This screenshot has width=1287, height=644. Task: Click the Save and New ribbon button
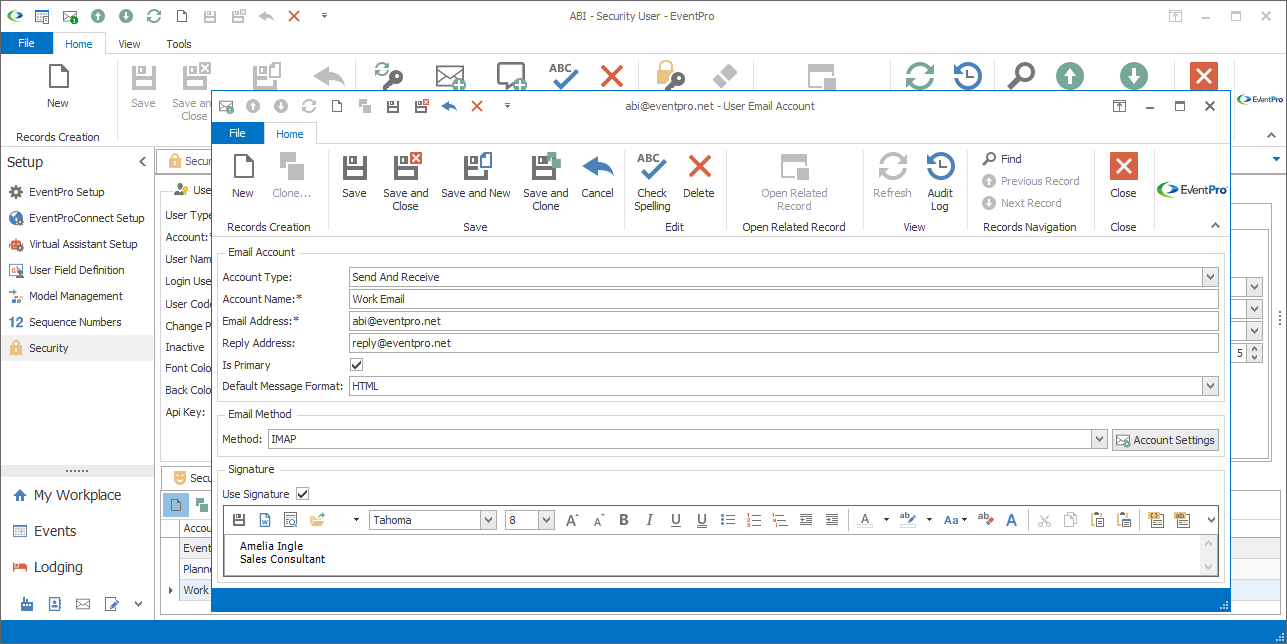tap(476, 175)
